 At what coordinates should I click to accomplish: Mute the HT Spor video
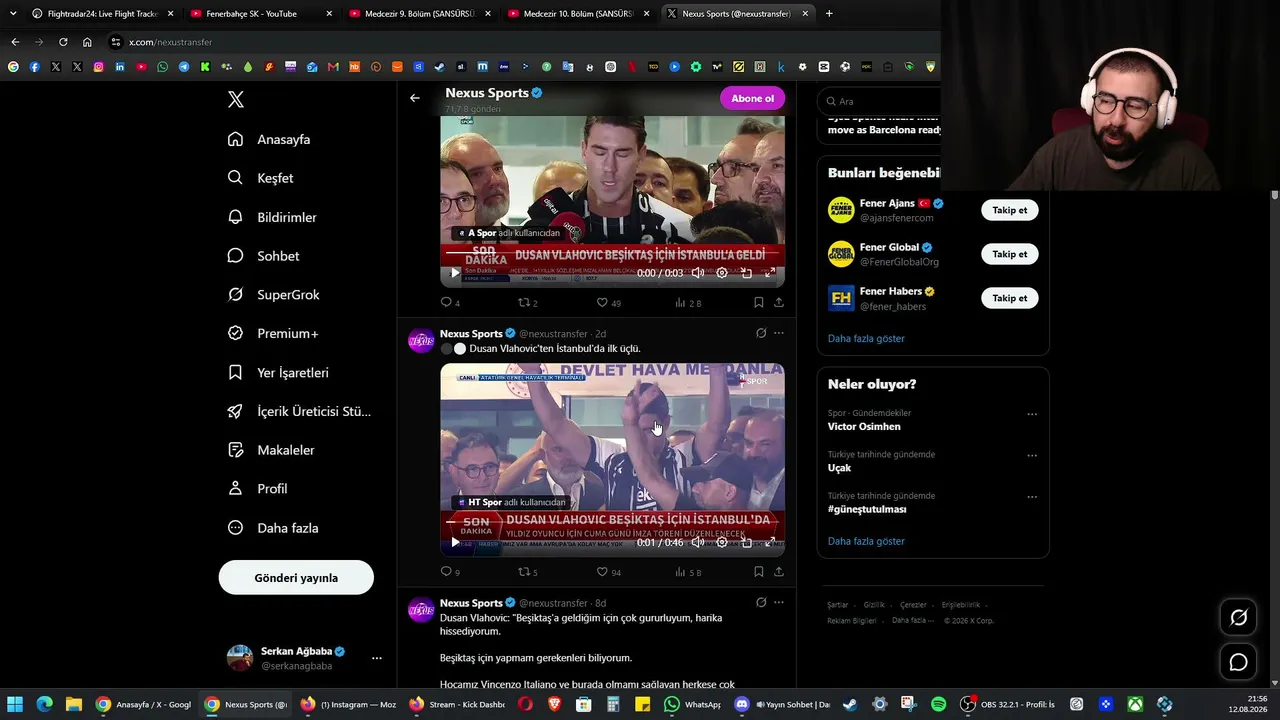697,542
